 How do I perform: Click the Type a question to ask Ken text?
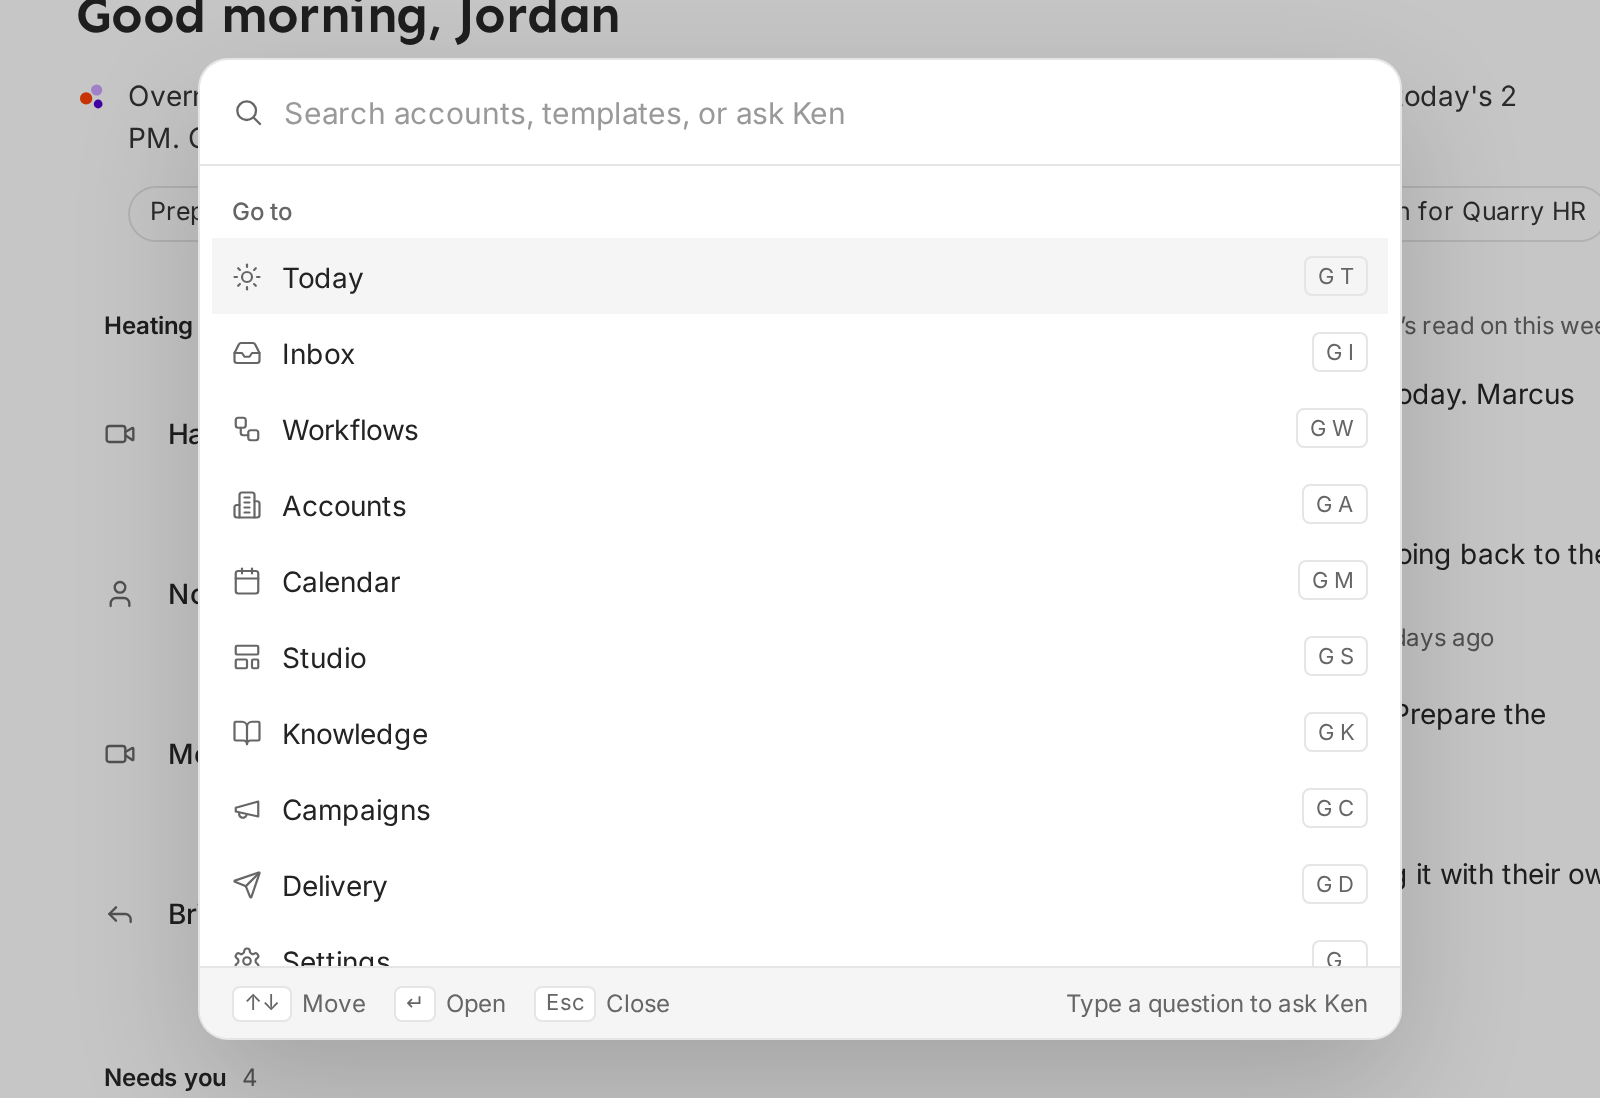point(1217,1003)
